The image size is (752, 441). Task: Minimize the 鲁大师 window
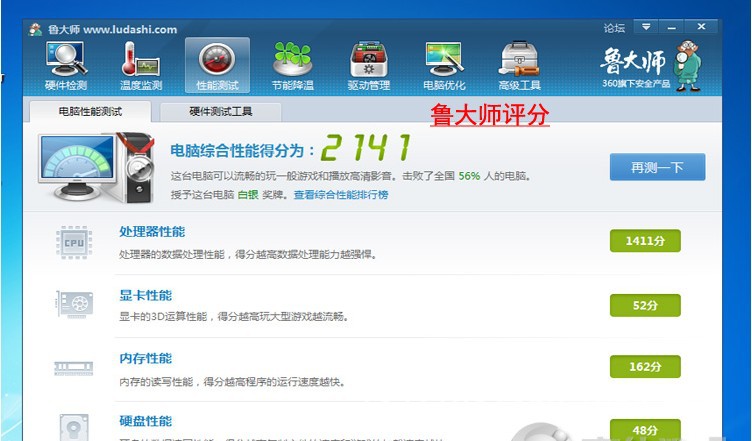[x=671, y=27]
